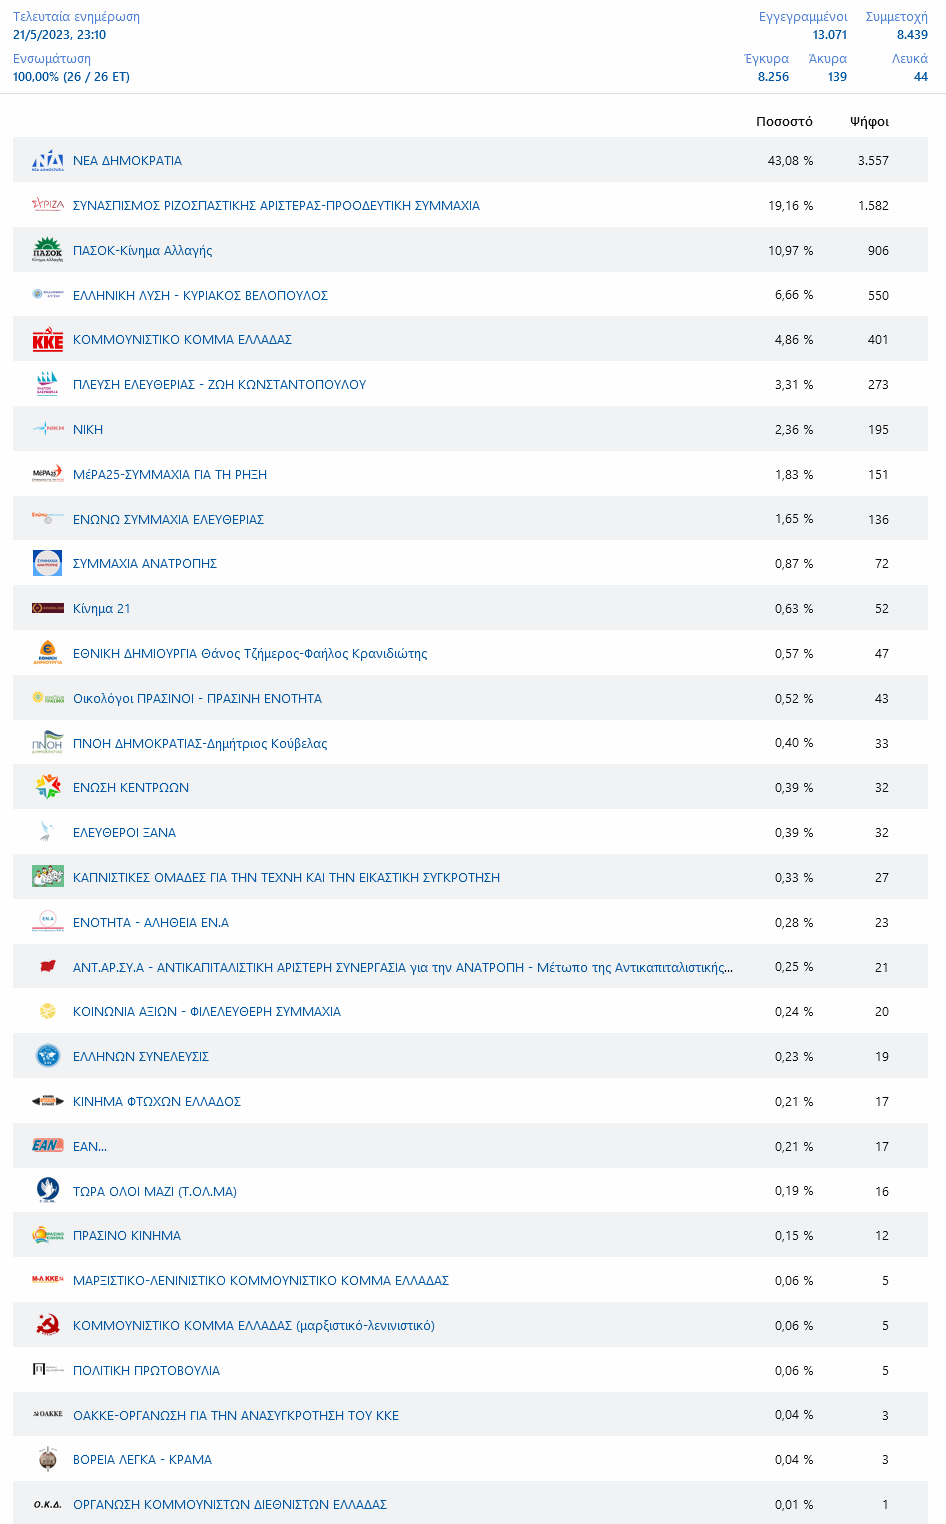Click the ΠΑΣΟΚ green sun logo

[x=48, y=250]
